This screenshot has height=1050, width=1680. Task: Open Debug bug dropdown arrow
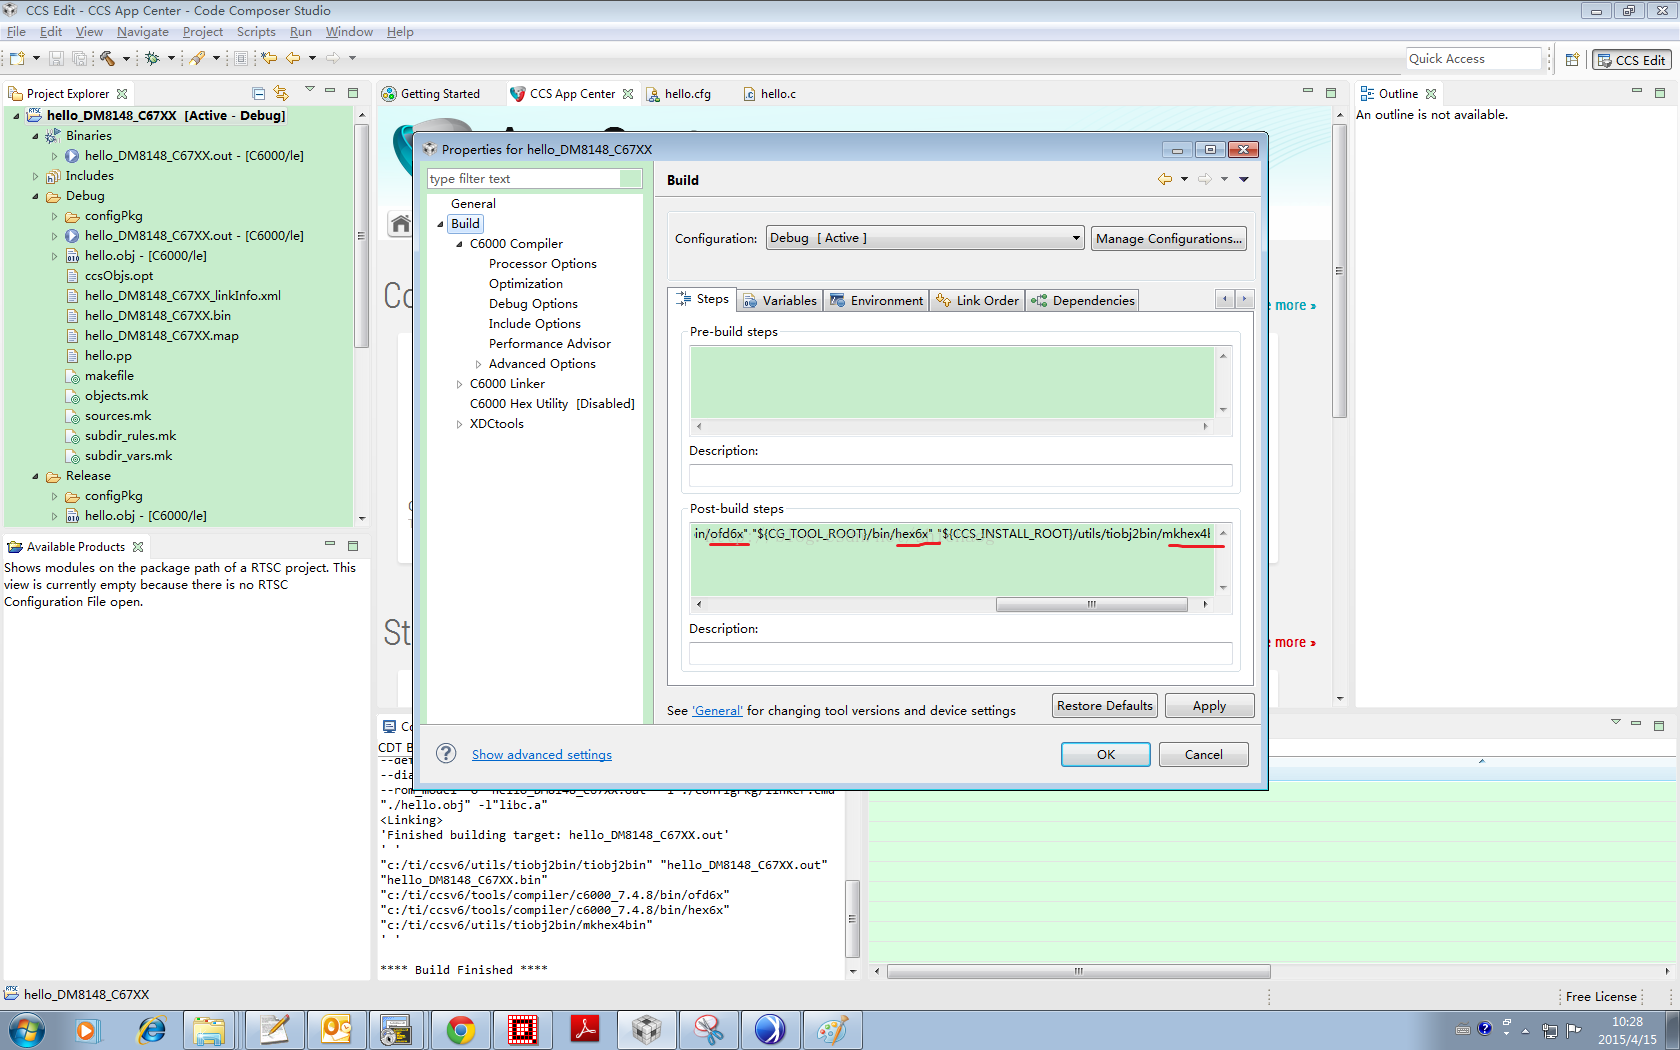tap(171, 59)
